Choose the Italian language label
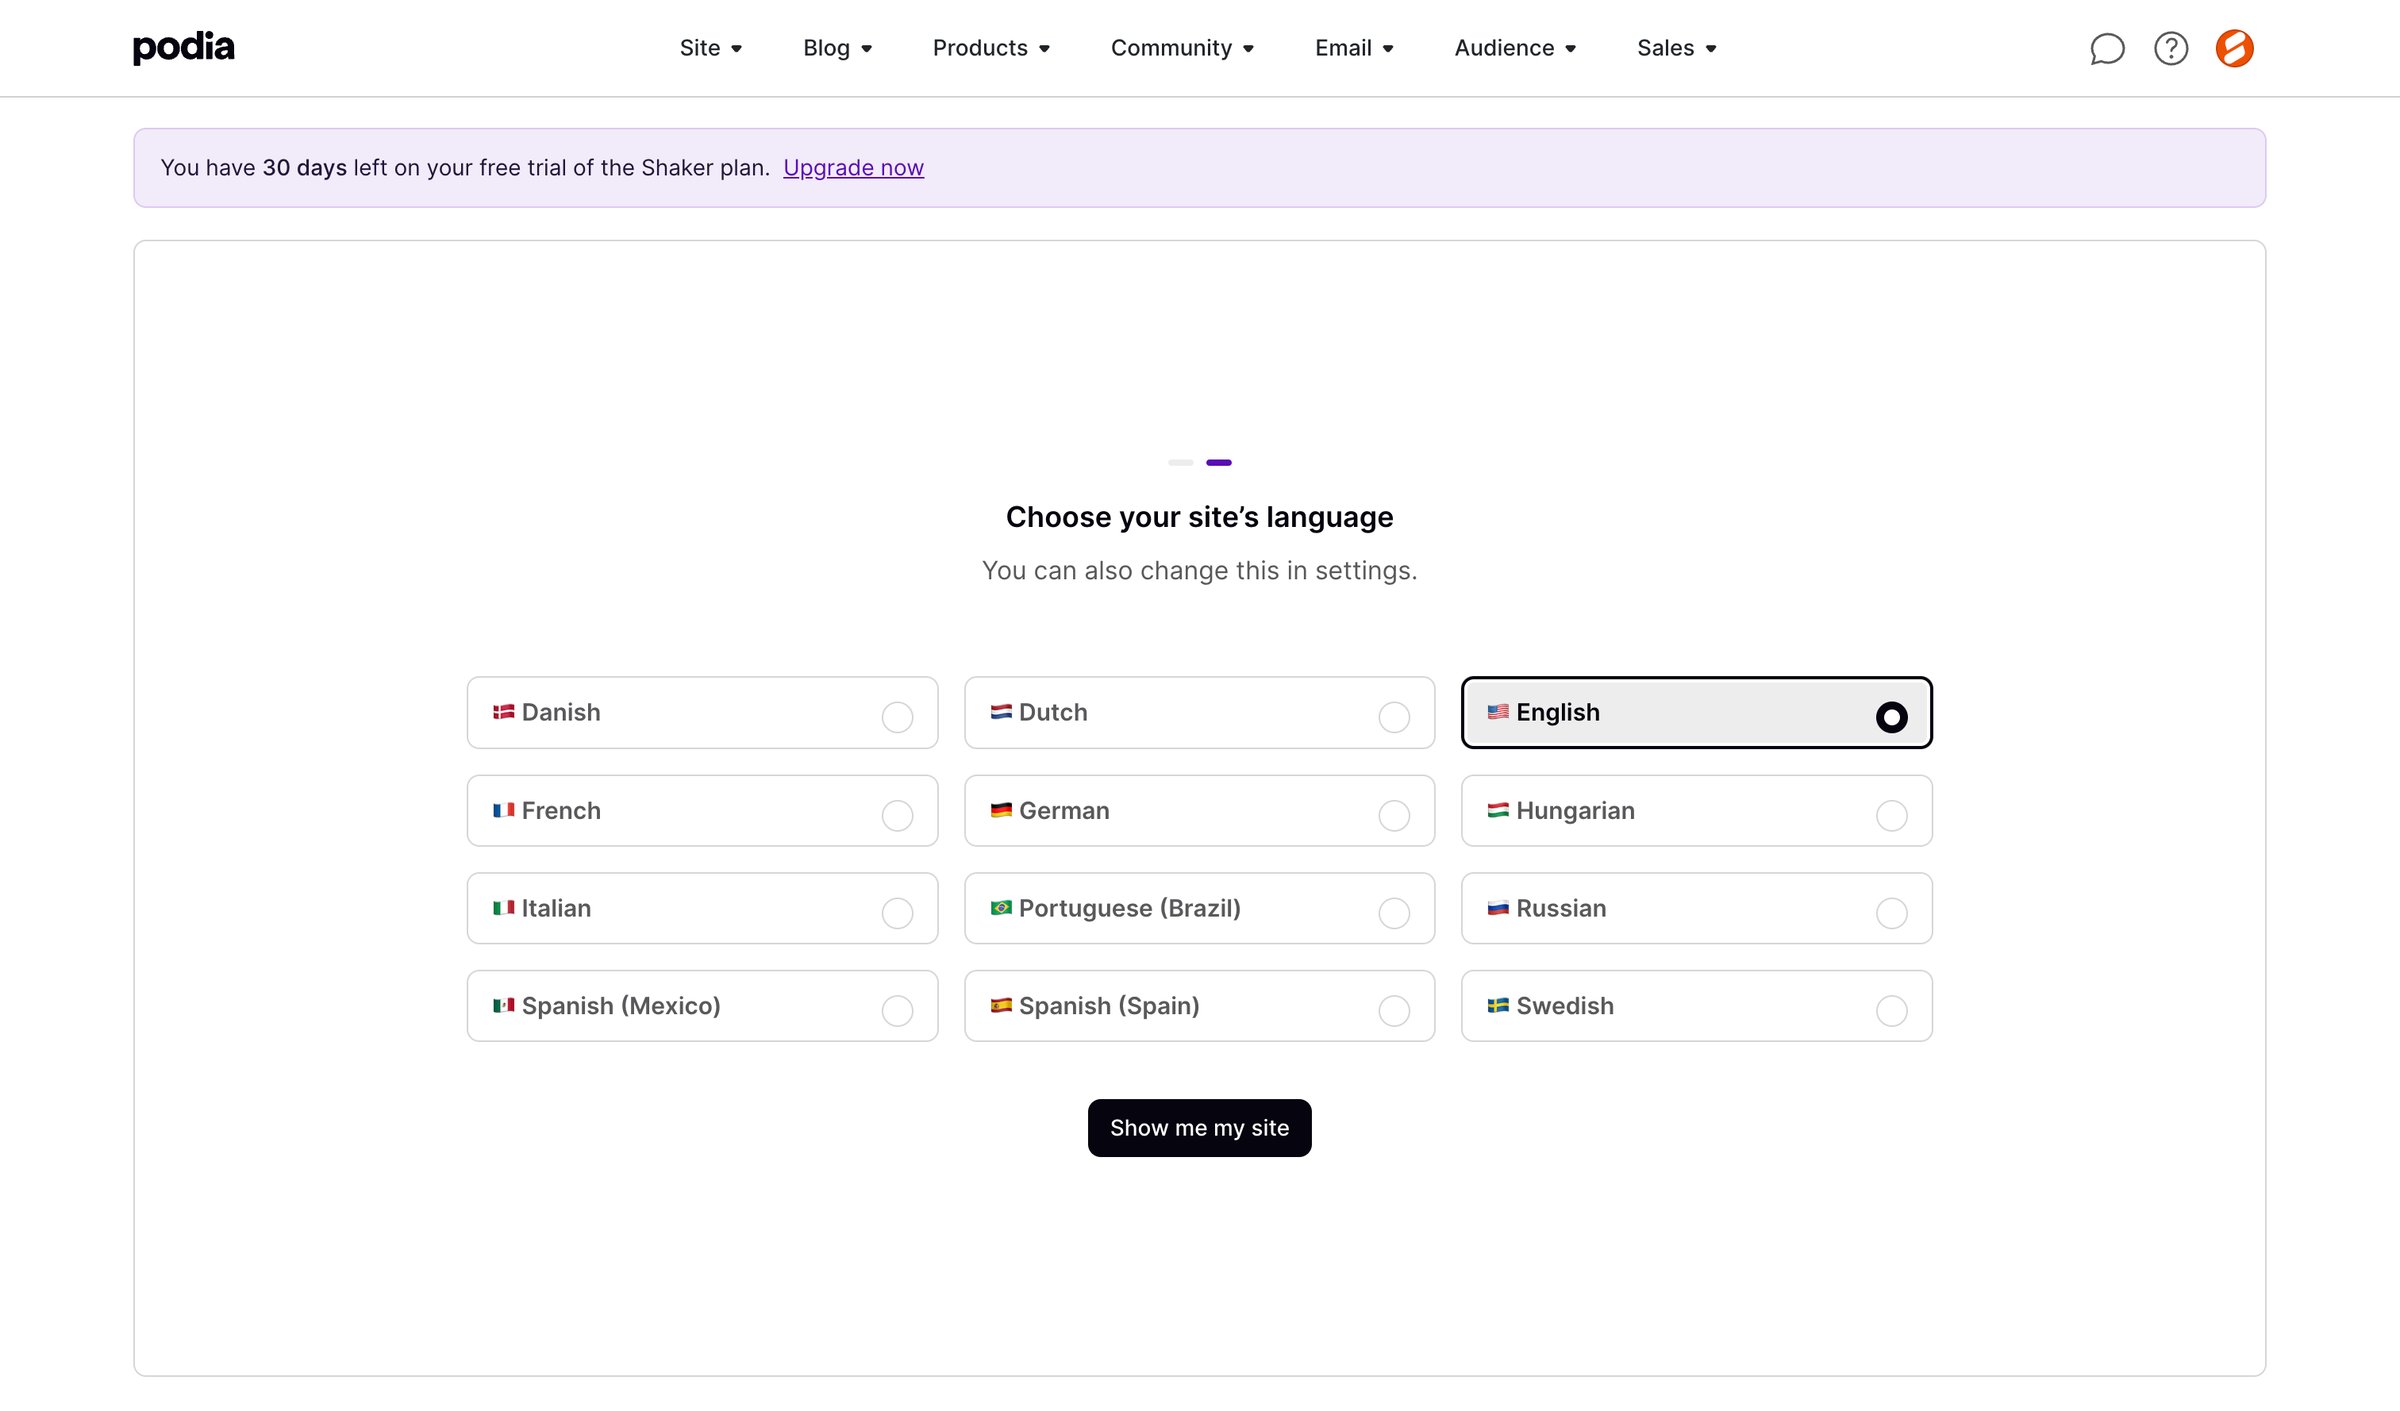The image size is (2400, 1411). pyautogui.click(x=556, y=908)
